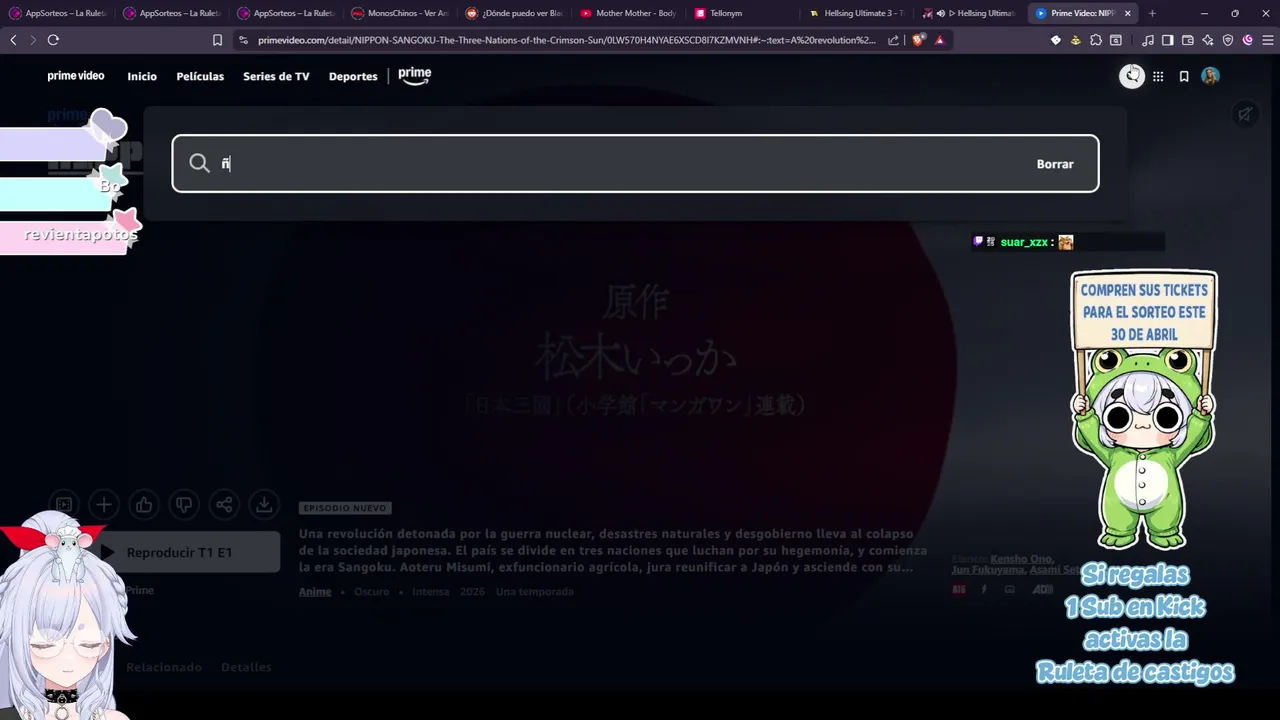
Task: Switch to the Tellonym browser tab
Action: [x=742, y=13]
